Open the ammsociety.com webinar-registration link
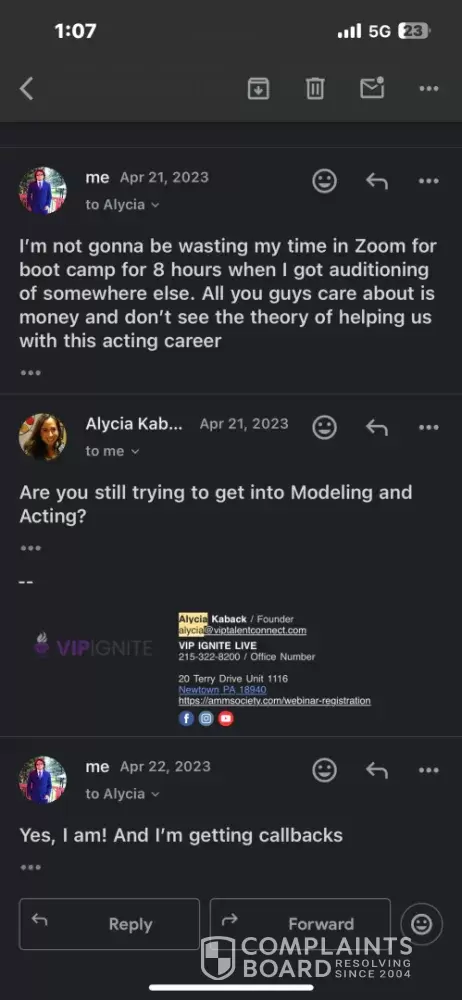This screenshot has width=462, height=1000. [x=274, y=700]
